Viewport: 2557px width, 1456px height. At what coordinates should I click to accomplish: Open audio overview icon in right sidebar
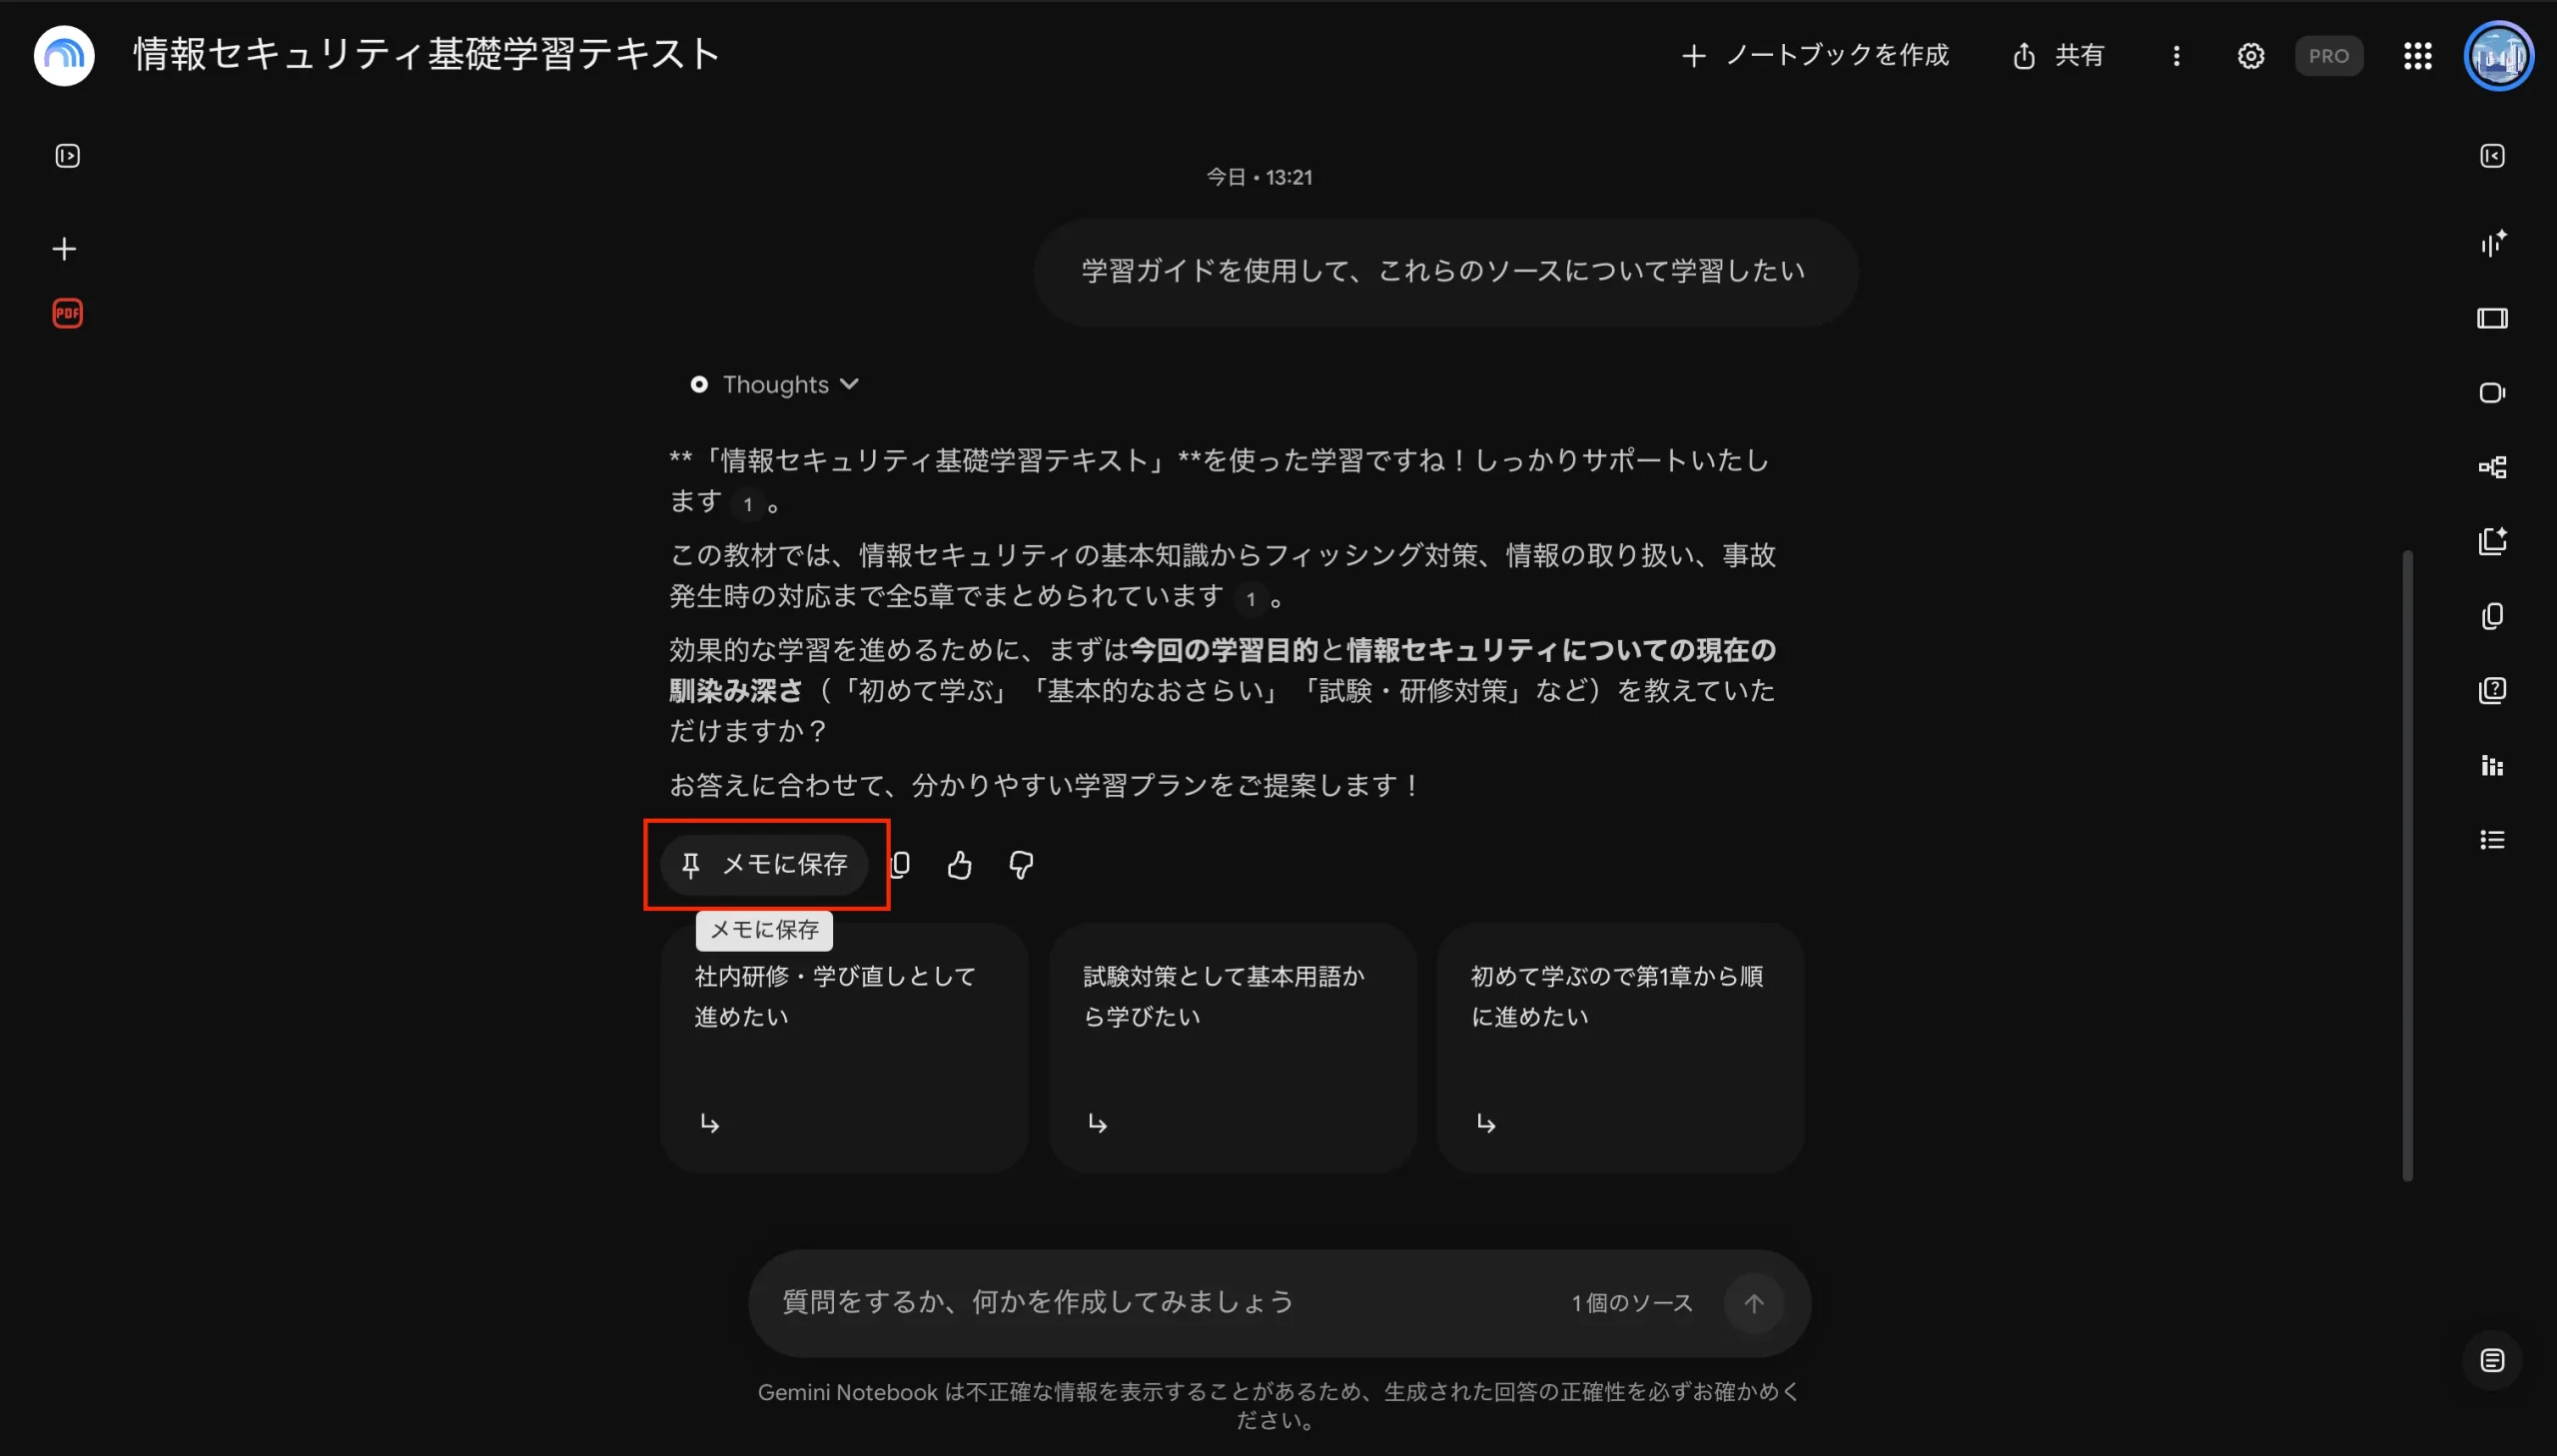2492,243
